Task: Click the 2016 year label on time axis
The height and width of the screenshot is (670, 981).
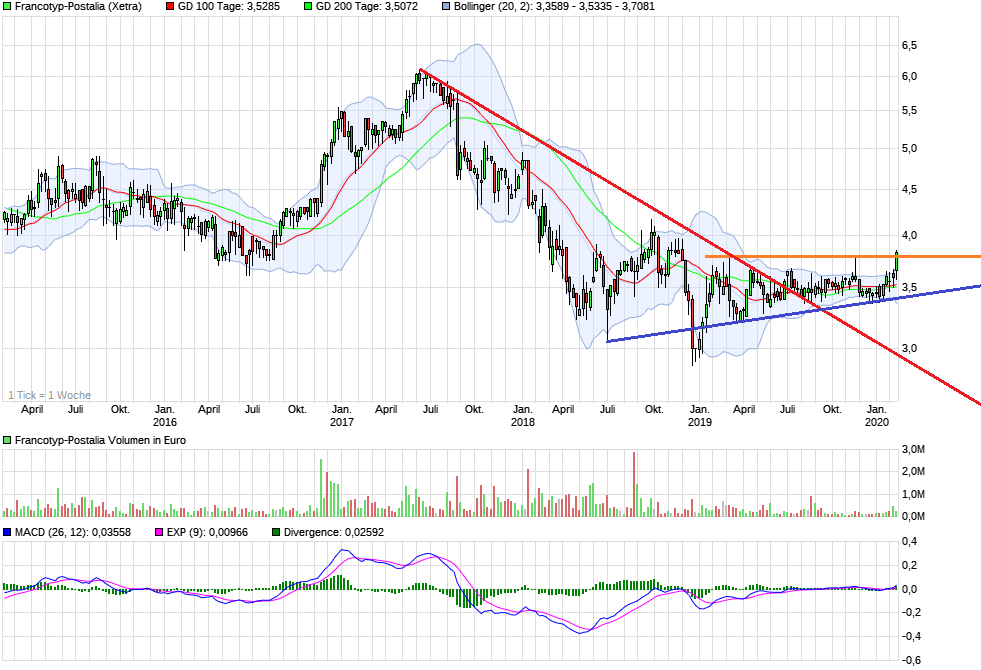Action: click(165, 422)
